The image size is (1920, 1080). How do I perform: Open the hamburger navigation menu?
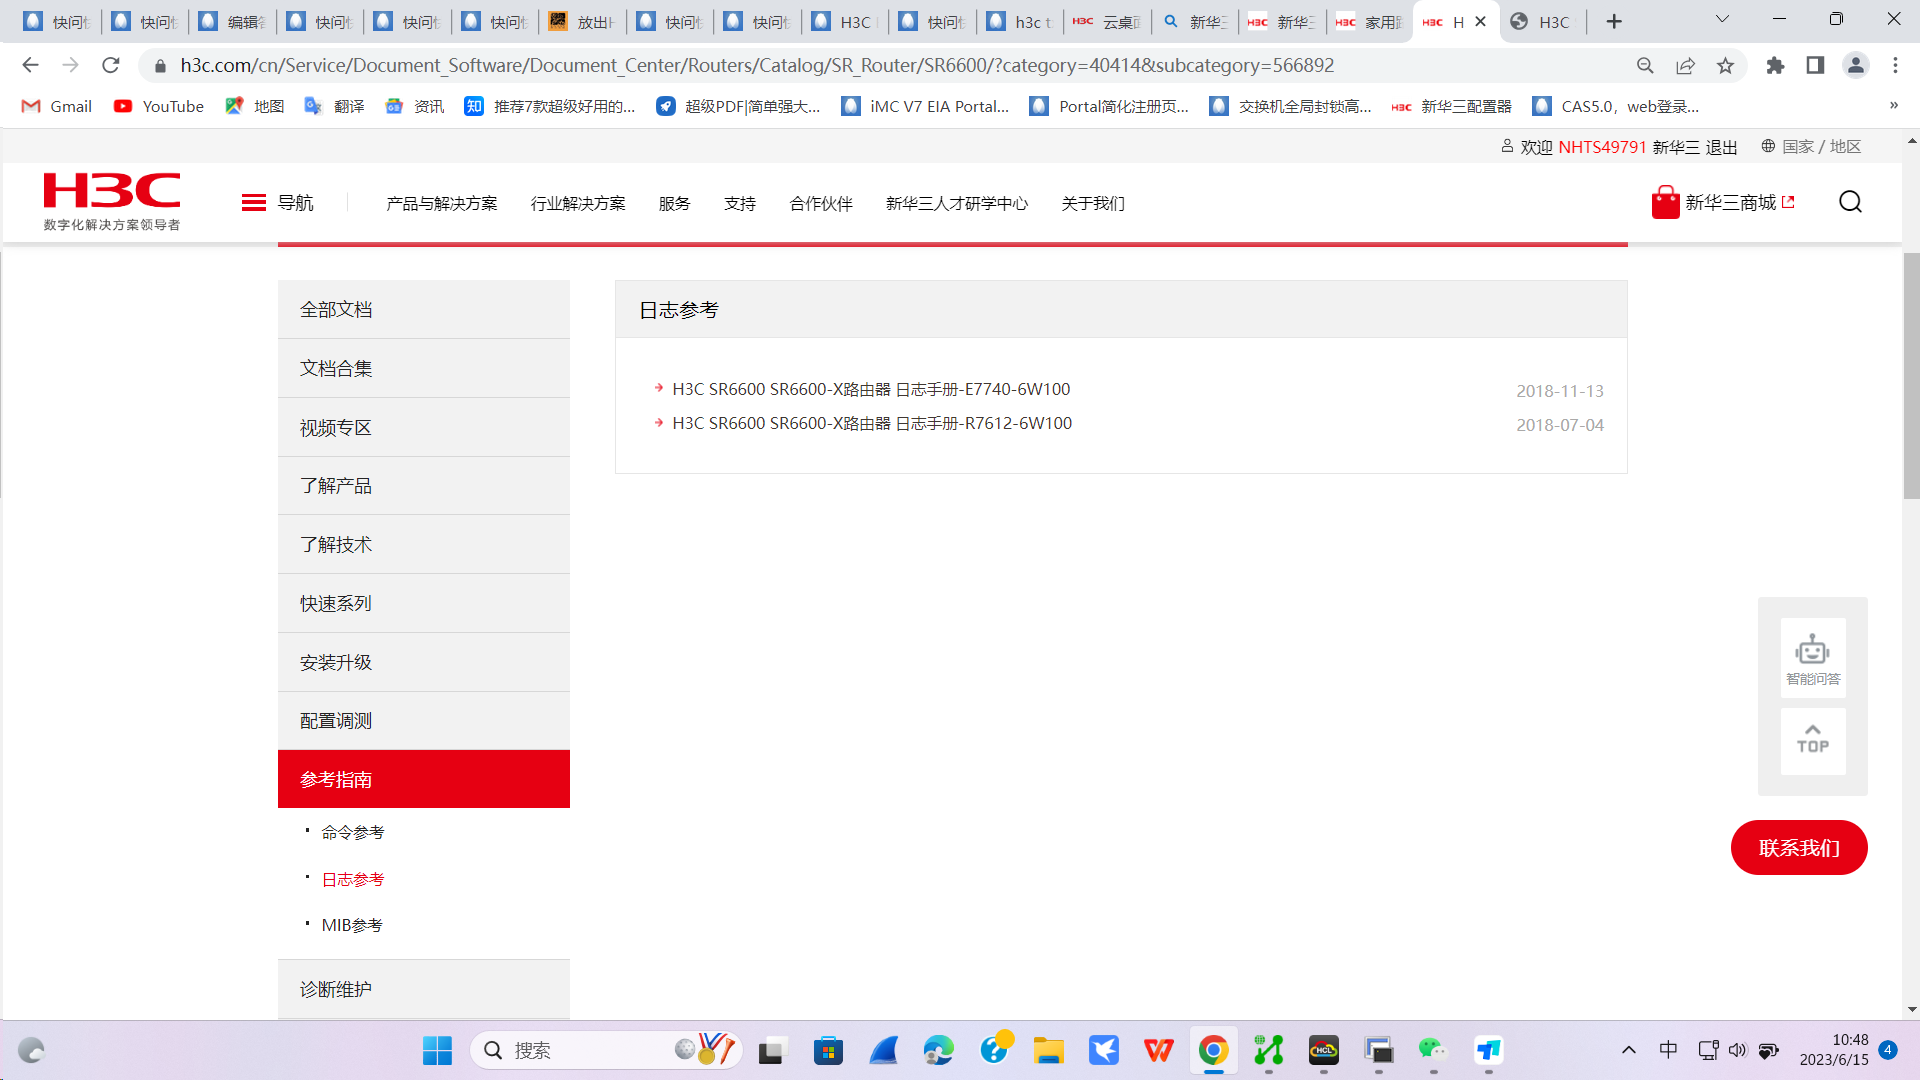254,203
